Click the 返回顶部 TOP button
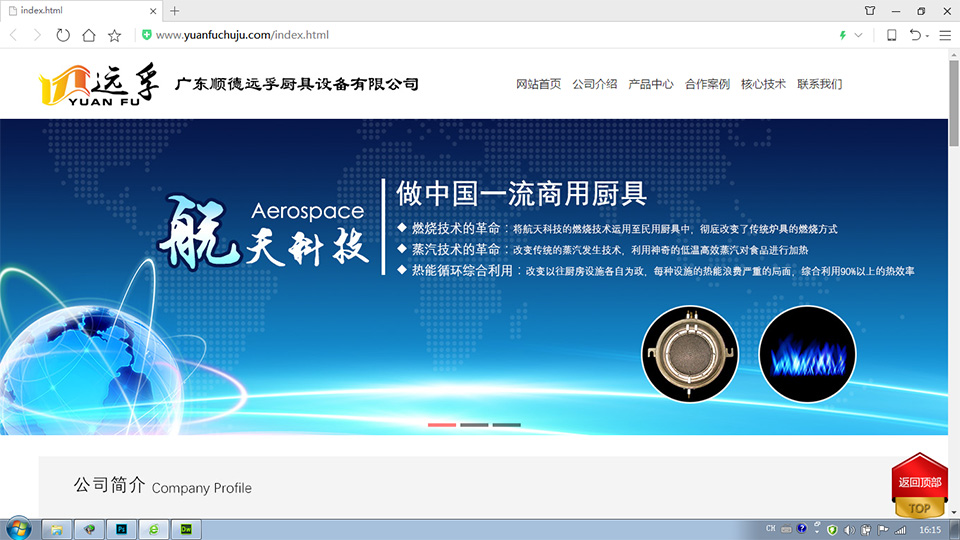This screenshot has width=960, height=540. 919,487
